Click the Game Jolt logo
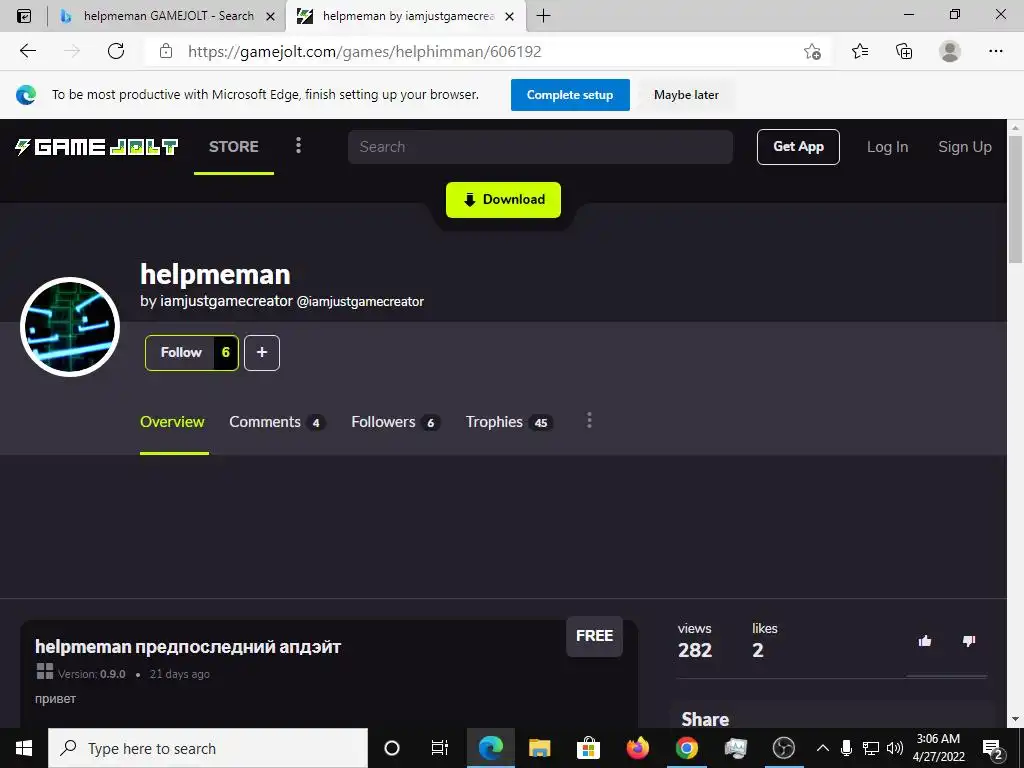Viewport: 1024px width, 768px height. click(97, 147)
